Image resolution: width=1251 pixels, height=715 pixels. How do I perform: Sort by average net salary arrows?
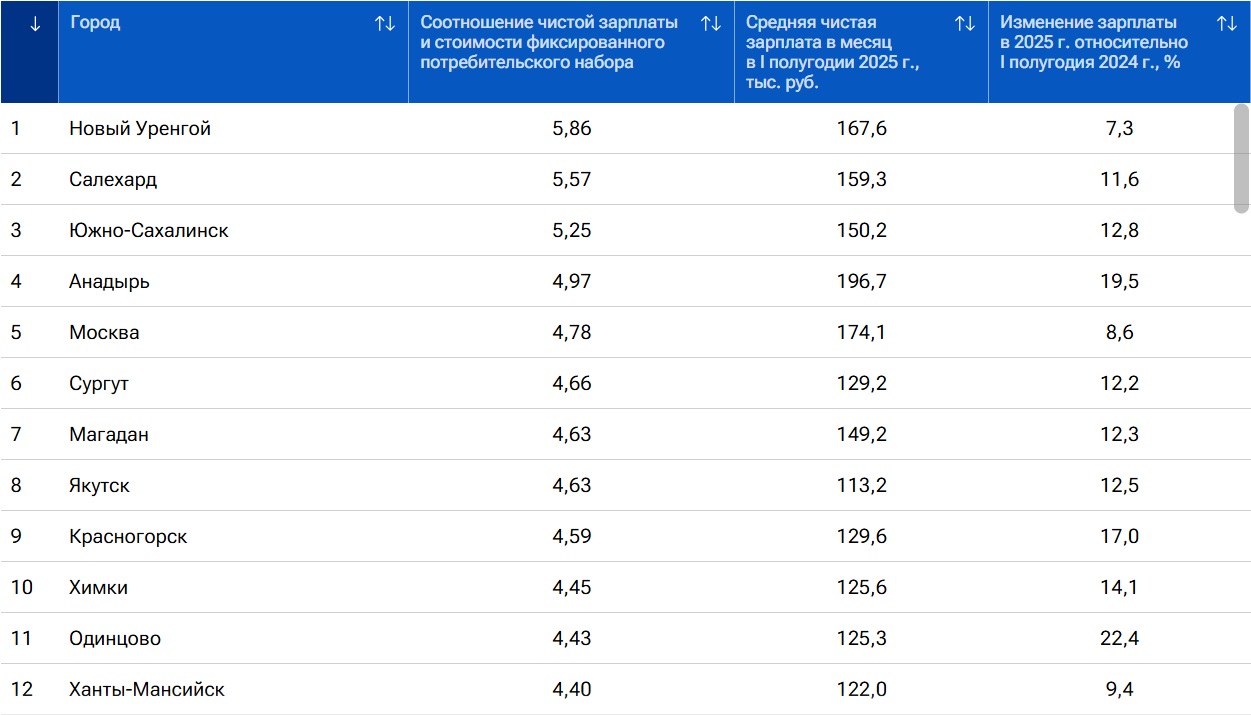965,24
